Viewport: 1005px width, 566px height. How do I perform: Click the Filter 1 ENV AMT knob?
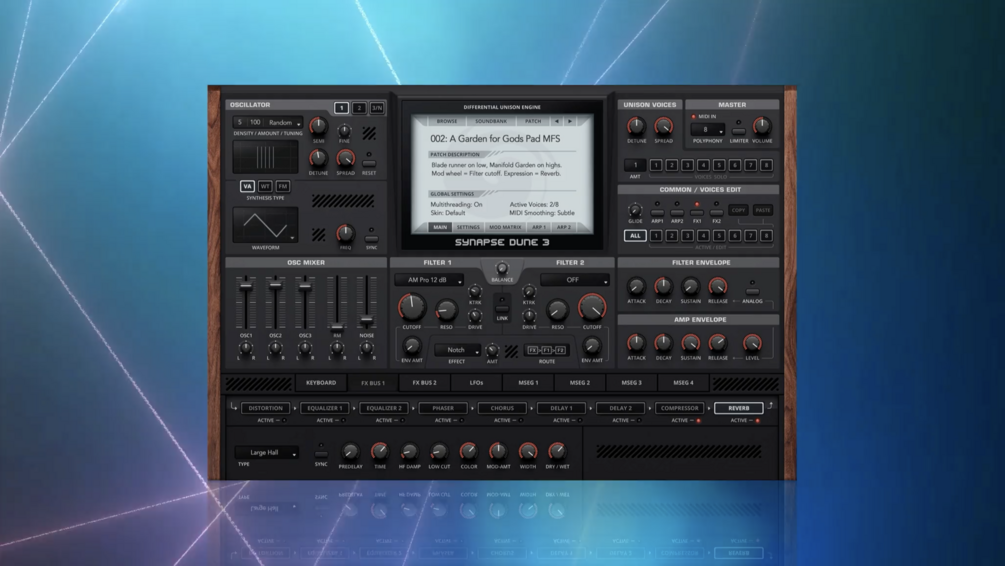(412, 346)
